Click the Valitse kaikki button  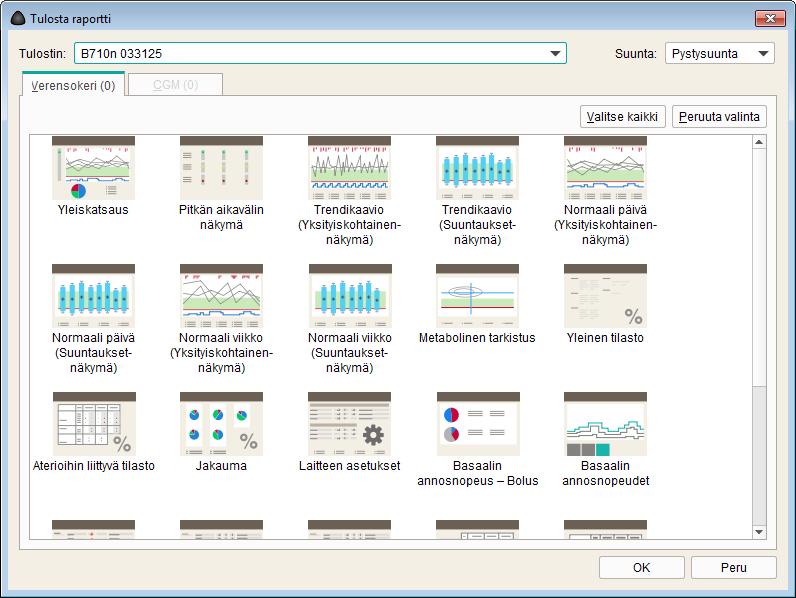coord(622,117)
